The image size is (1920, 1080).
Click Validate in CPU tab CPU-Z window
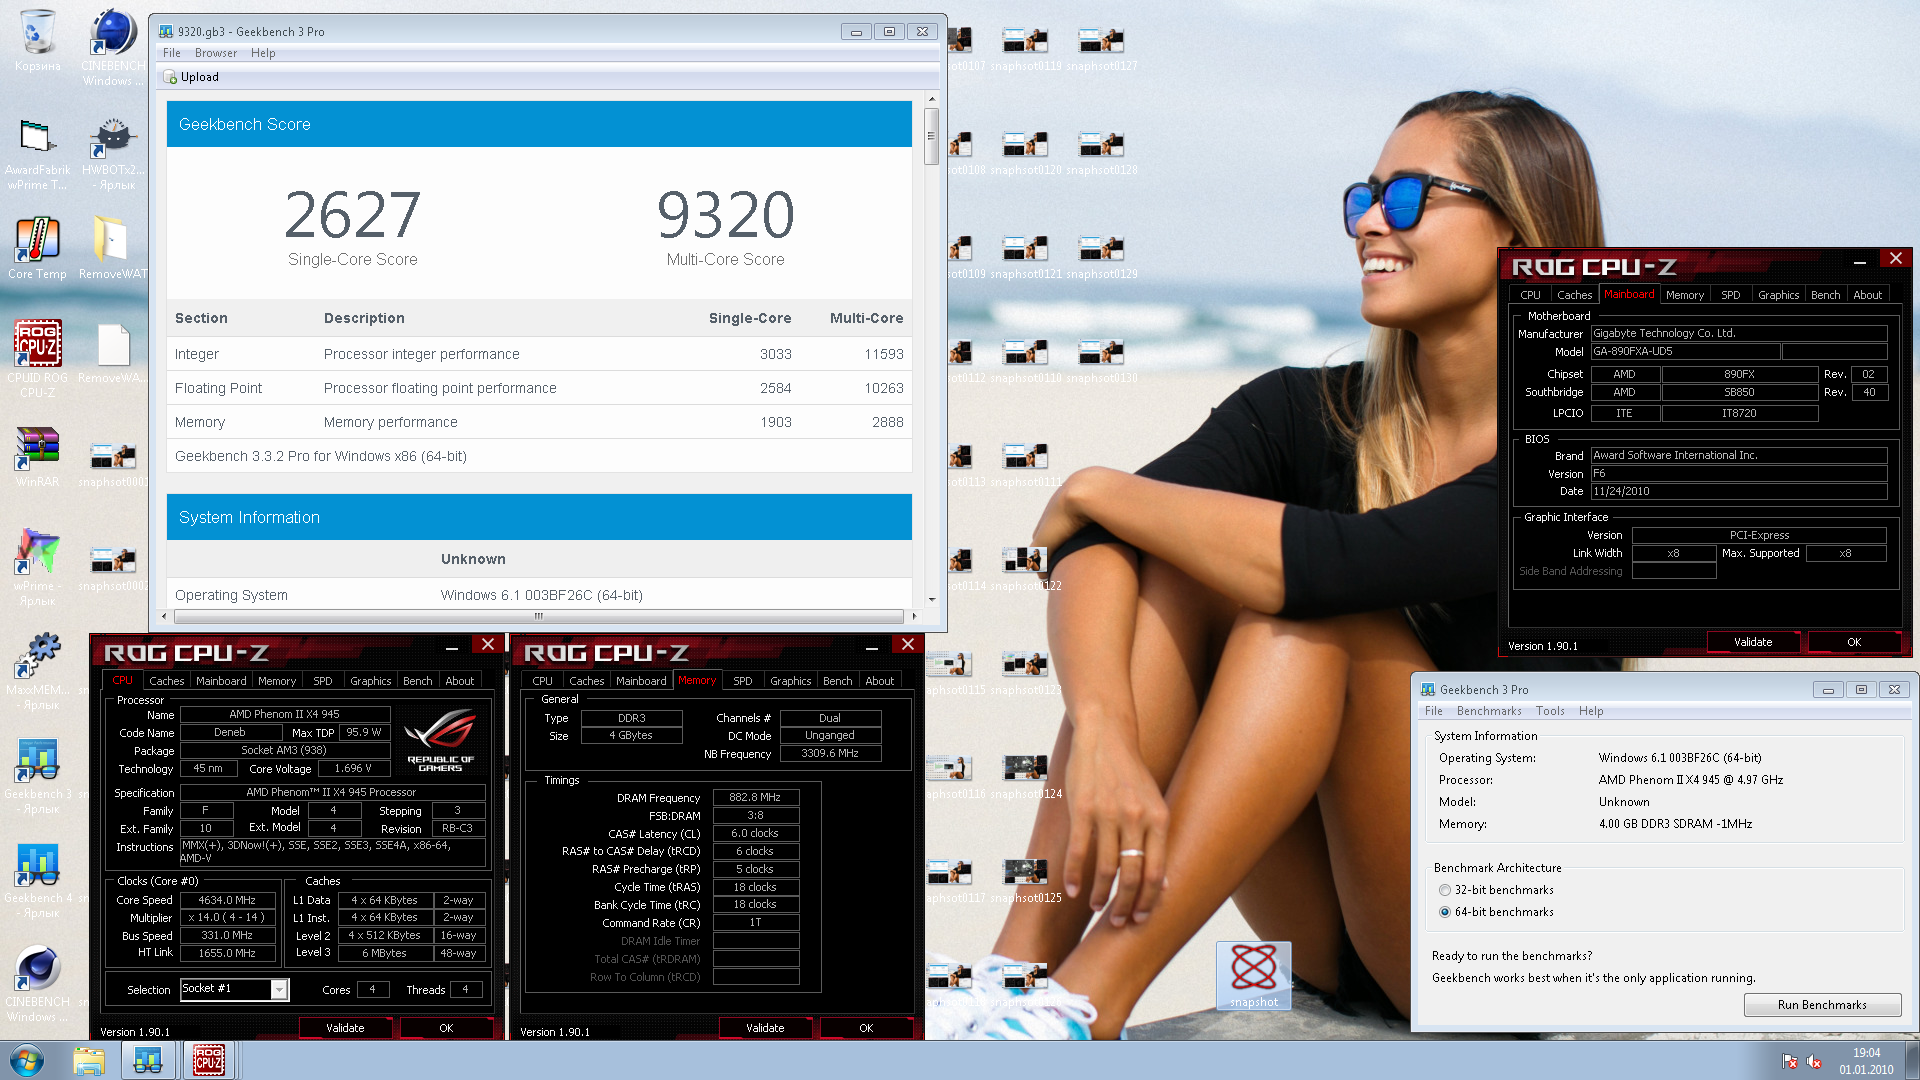point(345,1028)
